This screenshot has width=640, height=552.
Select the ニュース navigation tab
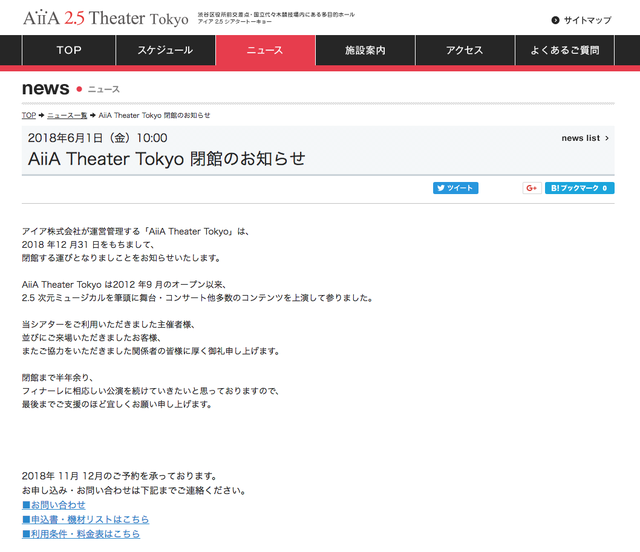265,50
